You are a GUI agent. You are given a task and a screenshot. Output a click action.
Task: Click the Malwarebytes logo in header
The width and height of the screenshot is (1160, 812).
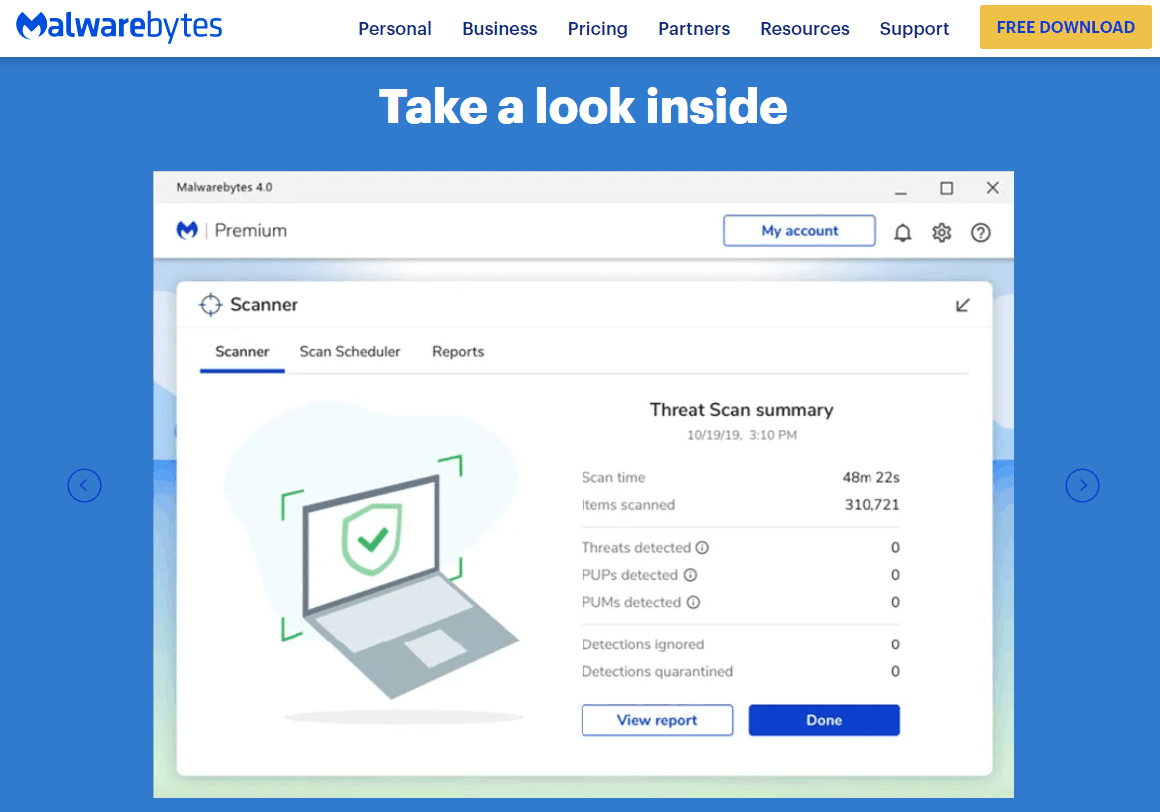pos(119,27)
